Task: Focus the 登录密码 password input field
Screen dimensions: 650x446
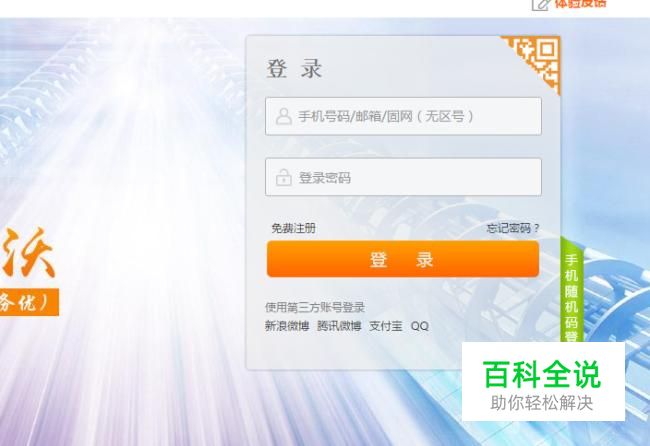Action: 403,177
